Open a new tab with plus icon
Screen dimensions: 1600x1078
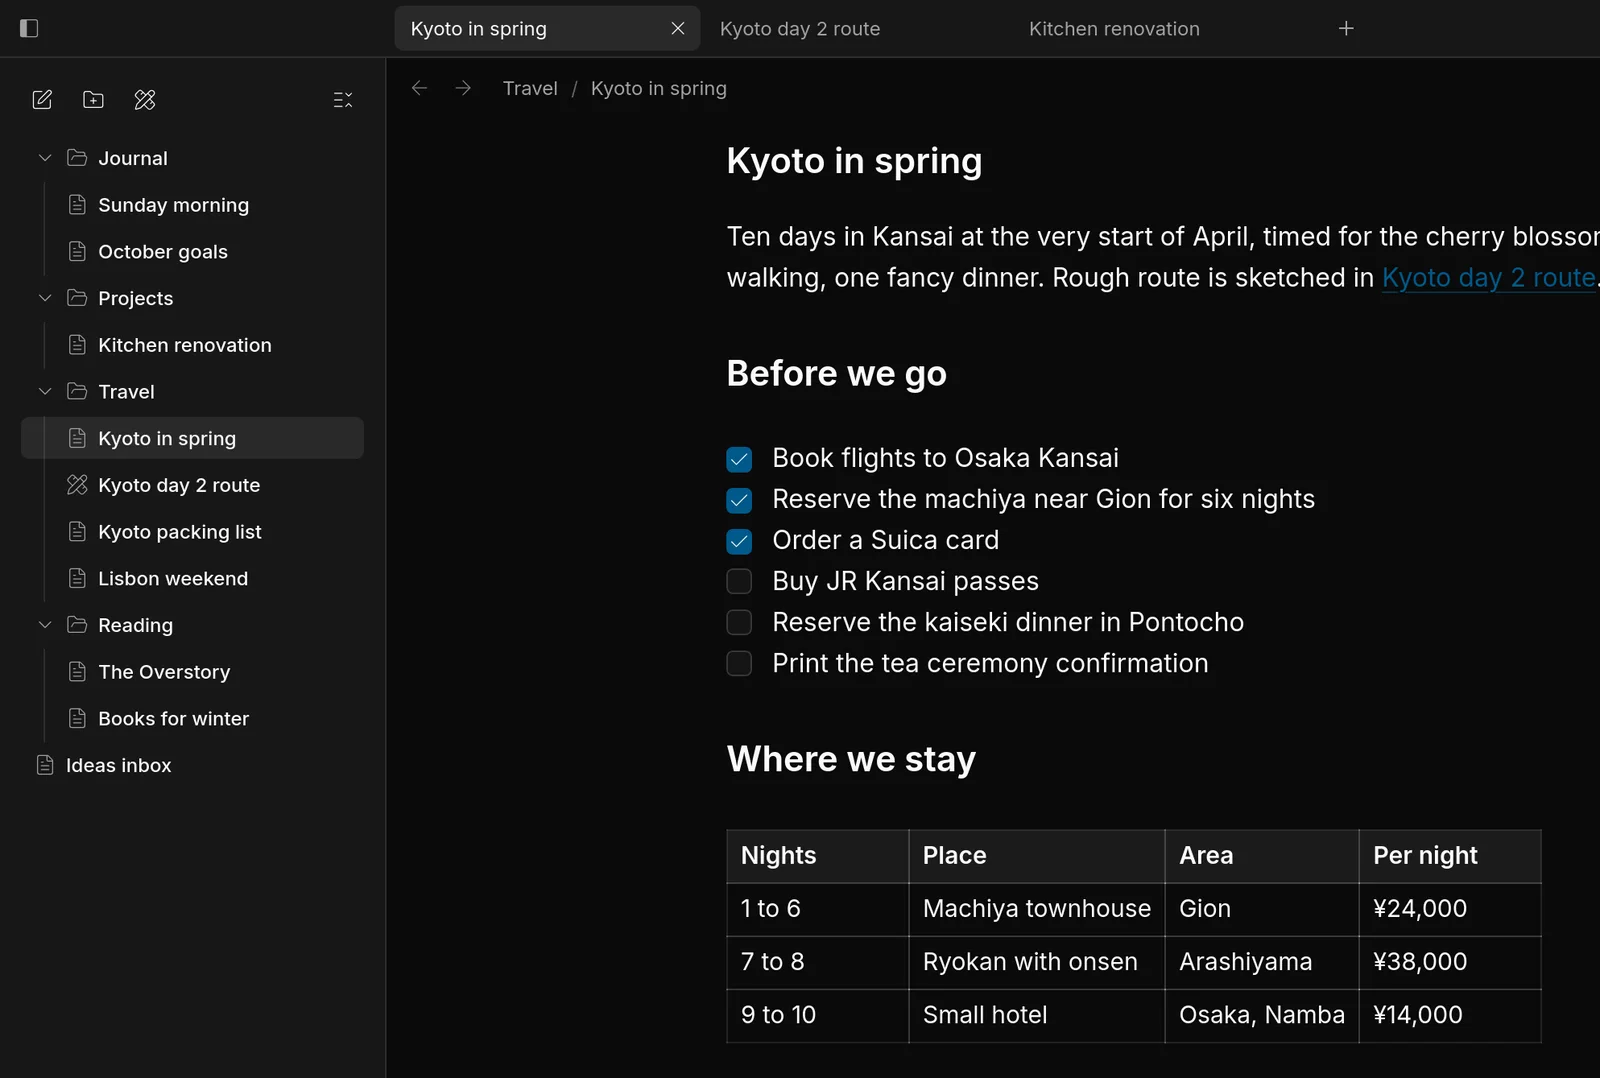point(1346,28)
